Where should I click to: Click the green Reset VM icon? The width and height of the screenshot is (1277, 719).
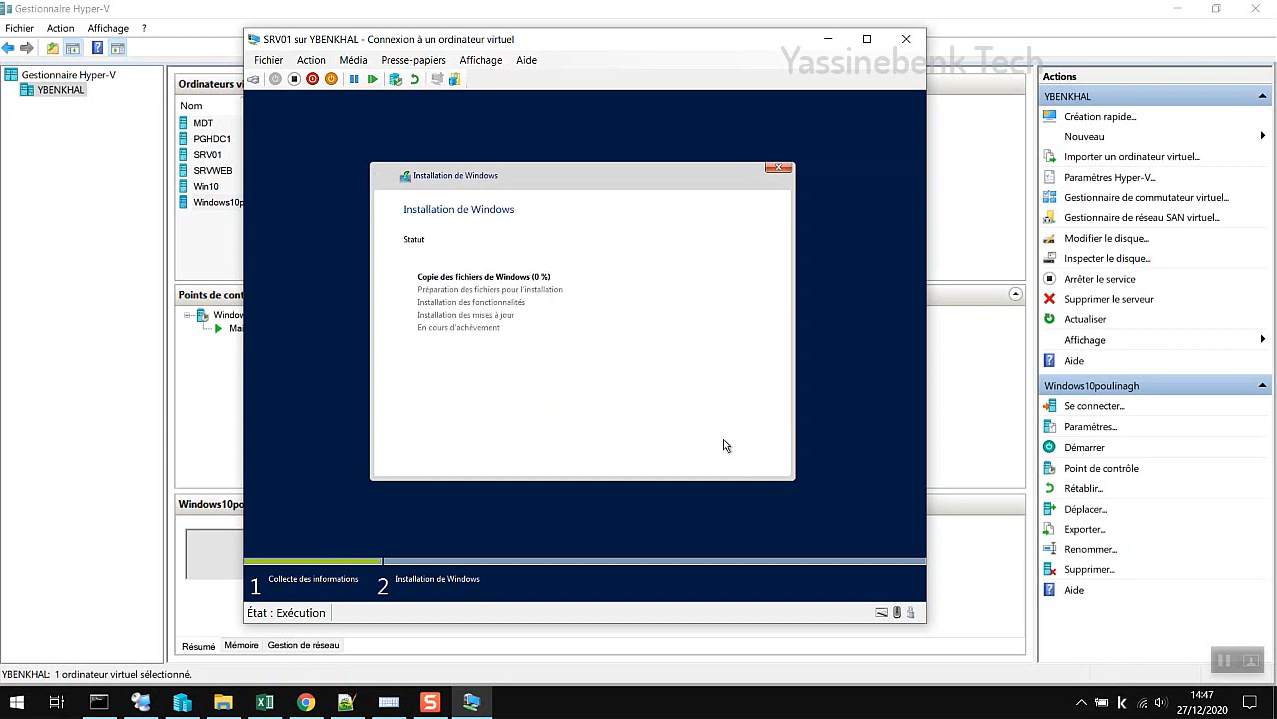pos(373,79)
